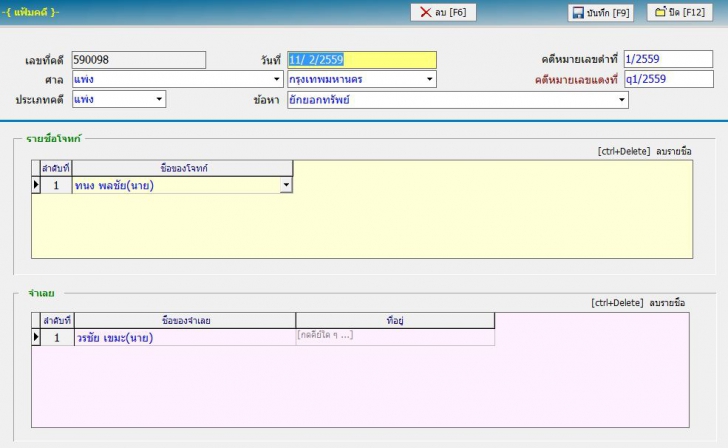Click the floppy disk icon on บันทึก button

coord(578,13)
